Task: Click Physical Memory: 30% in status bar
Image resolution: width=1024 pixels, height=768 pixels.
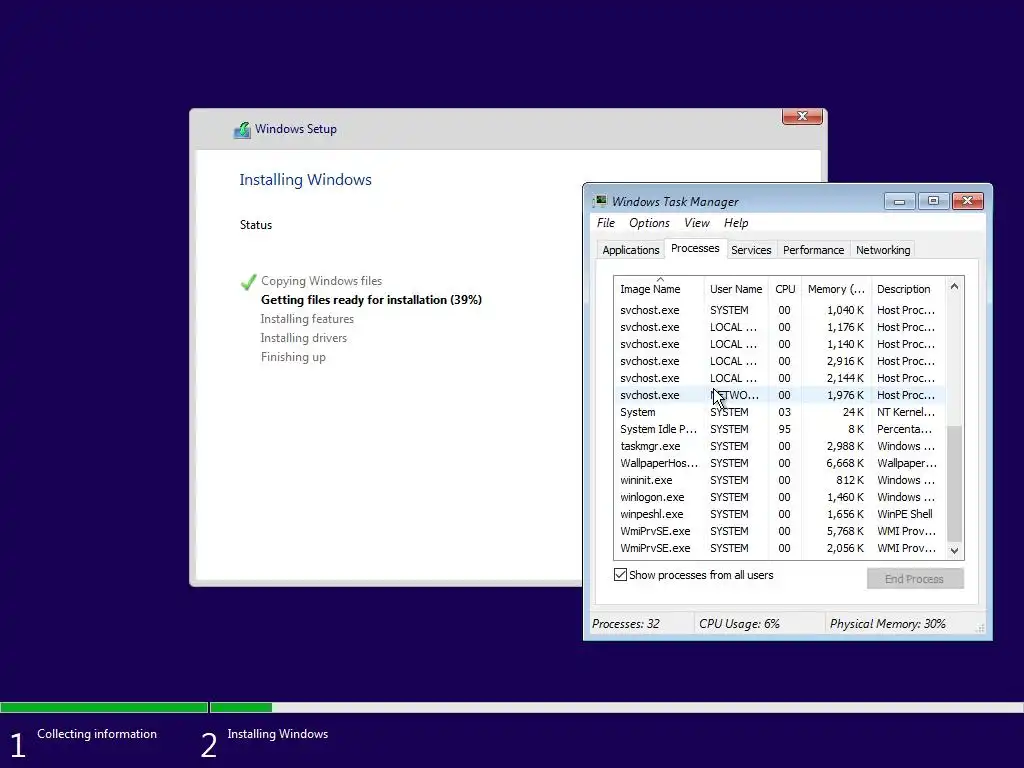Action: tap(888, 624)
